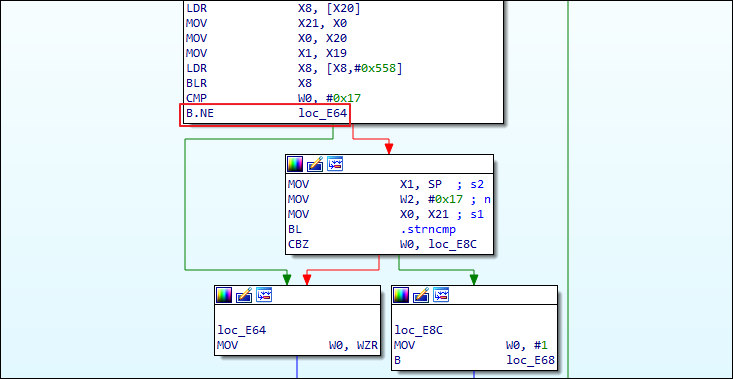Select the line 'LDR X8, [X8,#0x558]'
Screen dimensions: 733x379
(x=294, y=68)
